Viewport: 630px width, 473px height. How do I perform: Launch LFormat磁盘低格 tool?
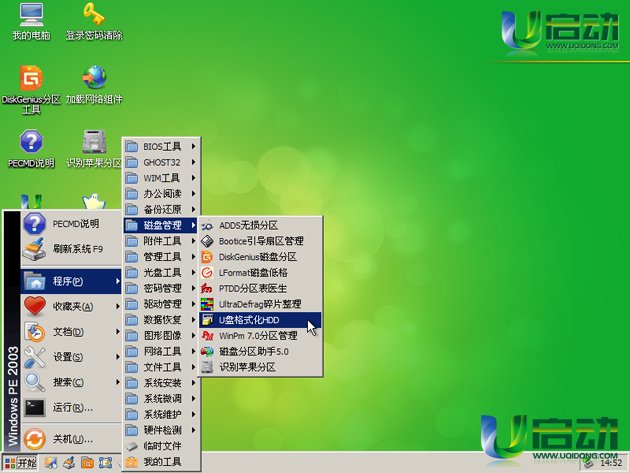pos(260,272)
